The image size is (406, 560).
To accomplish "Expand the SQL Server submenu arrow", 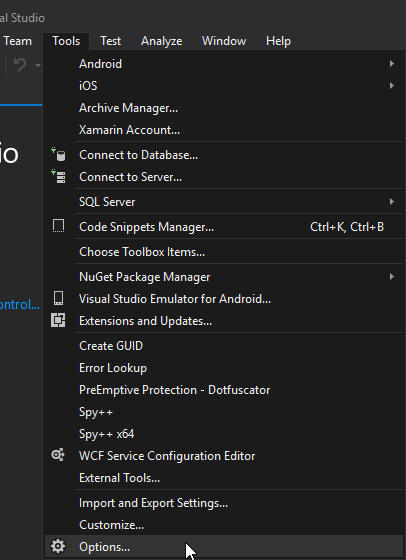I will 392,201.
